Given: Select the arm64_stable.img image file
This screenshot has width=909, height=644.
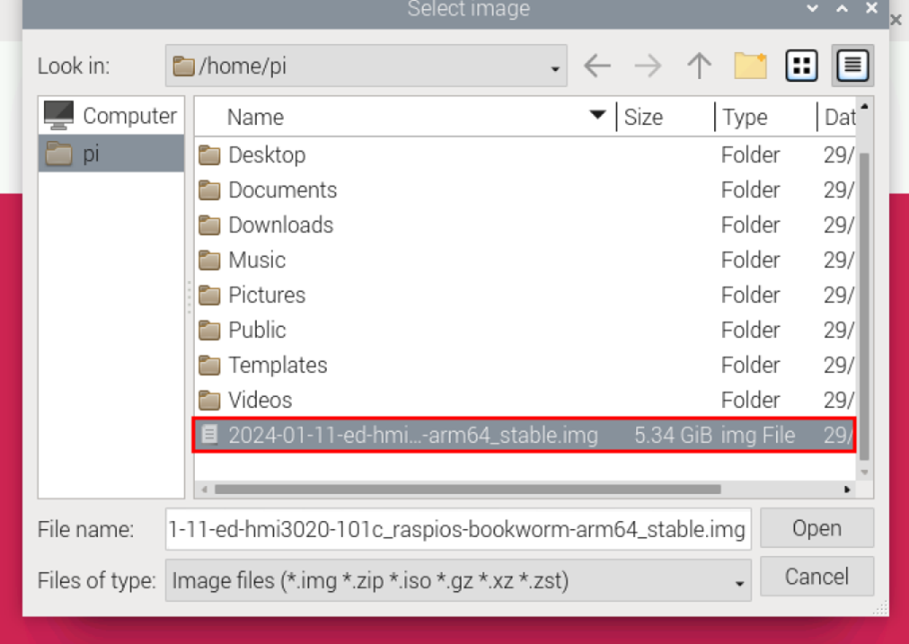Looking at the screenshot, I should tap(412, 435).
